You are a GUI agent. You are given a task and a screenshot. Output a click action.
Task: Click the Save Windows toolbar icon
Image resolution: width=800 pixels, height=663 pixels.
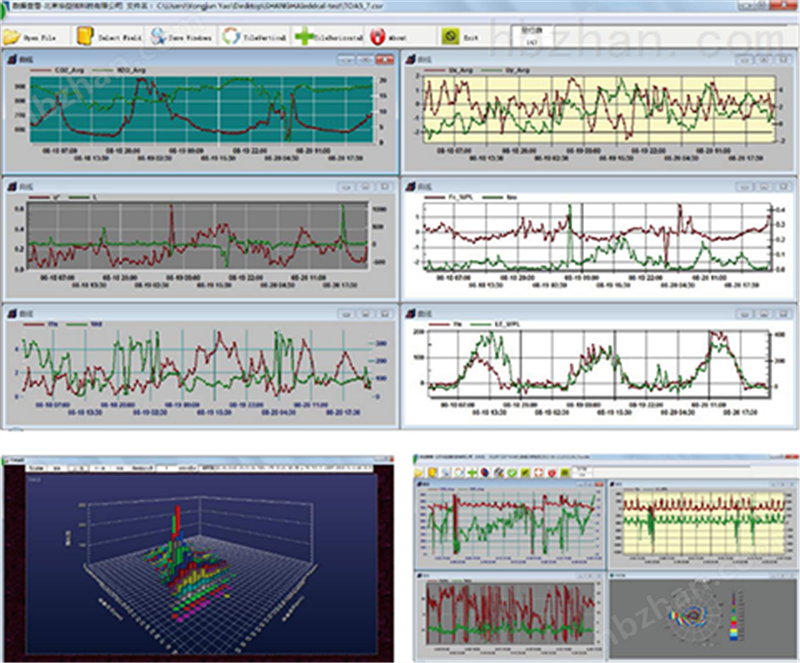click(161, 37)
